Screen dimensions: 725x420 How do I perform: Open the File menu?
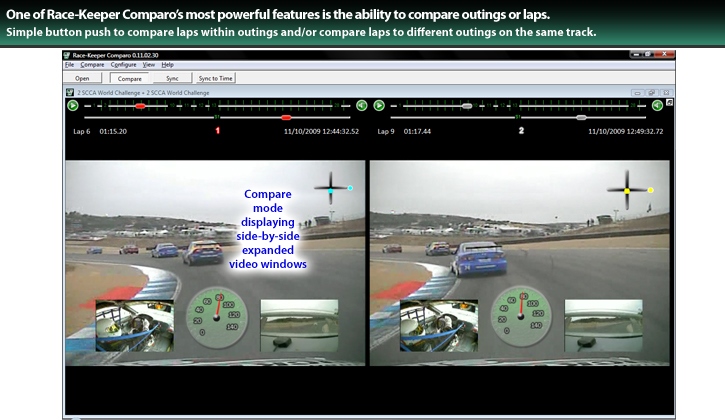69,64
